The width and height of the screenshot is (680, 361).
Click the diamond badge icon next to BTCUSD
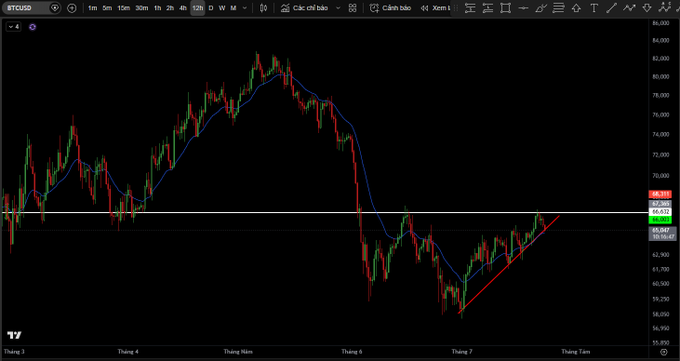[55, 8]
